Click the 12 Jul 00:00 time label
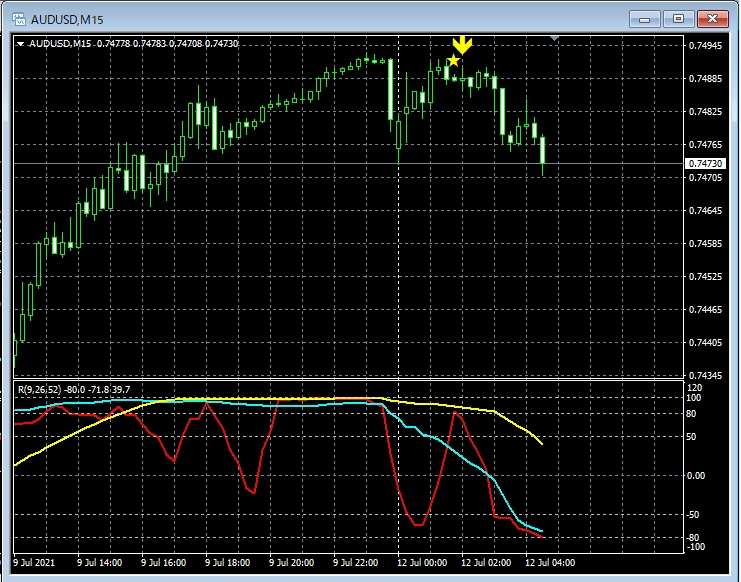The image size is (741, 582). click(420, 563)
